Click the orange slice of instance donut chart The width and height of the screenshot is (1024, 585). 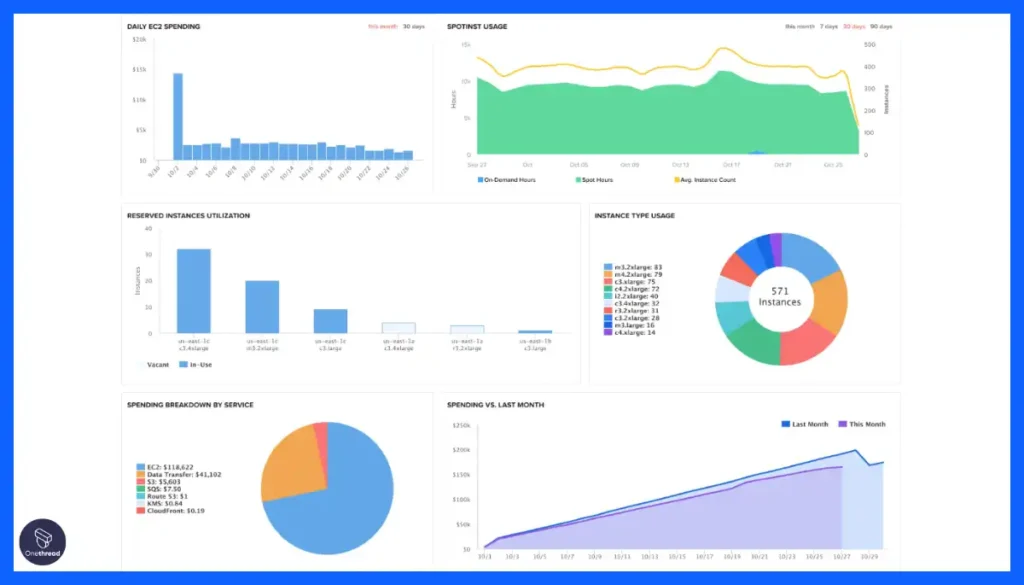[829, 302]
